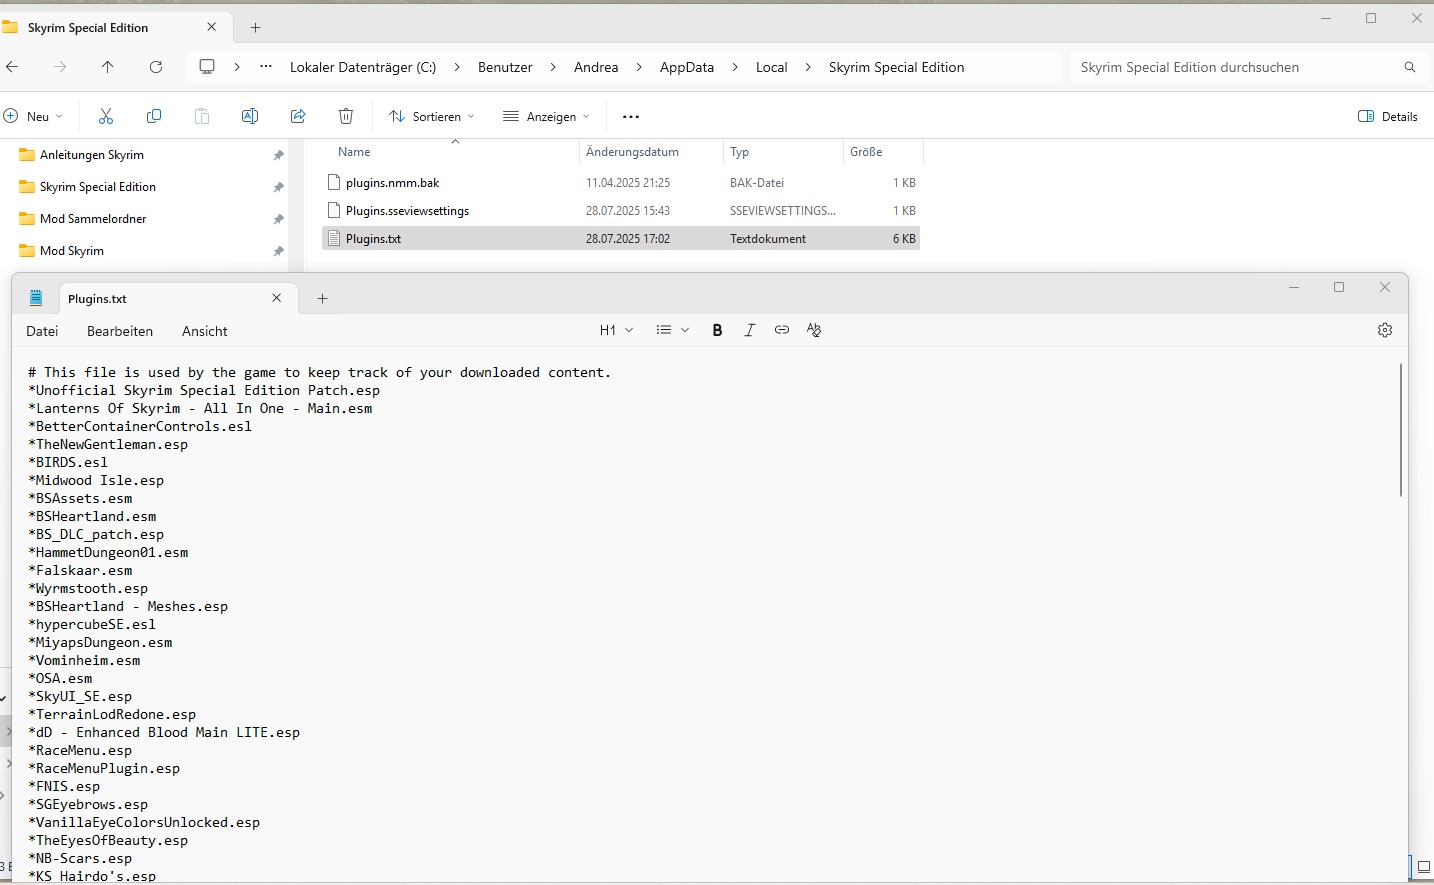
Task: Click the clear formatting icon
Action: tap(814, 330)
